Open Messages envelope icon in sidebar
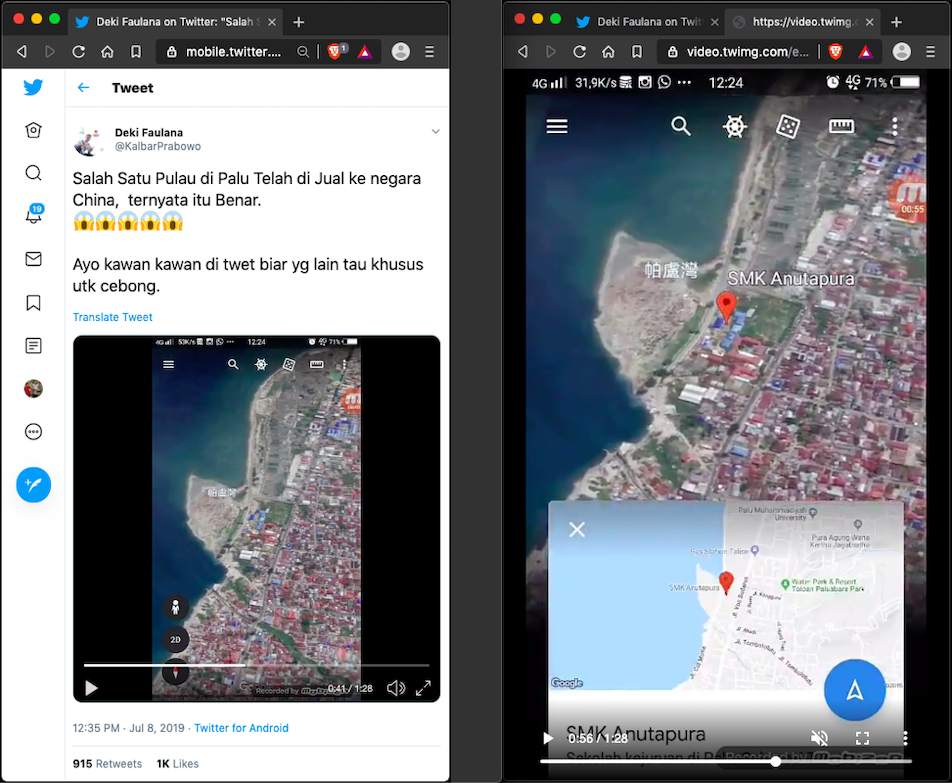Screen dimensions: 952x783 (33, 259)
